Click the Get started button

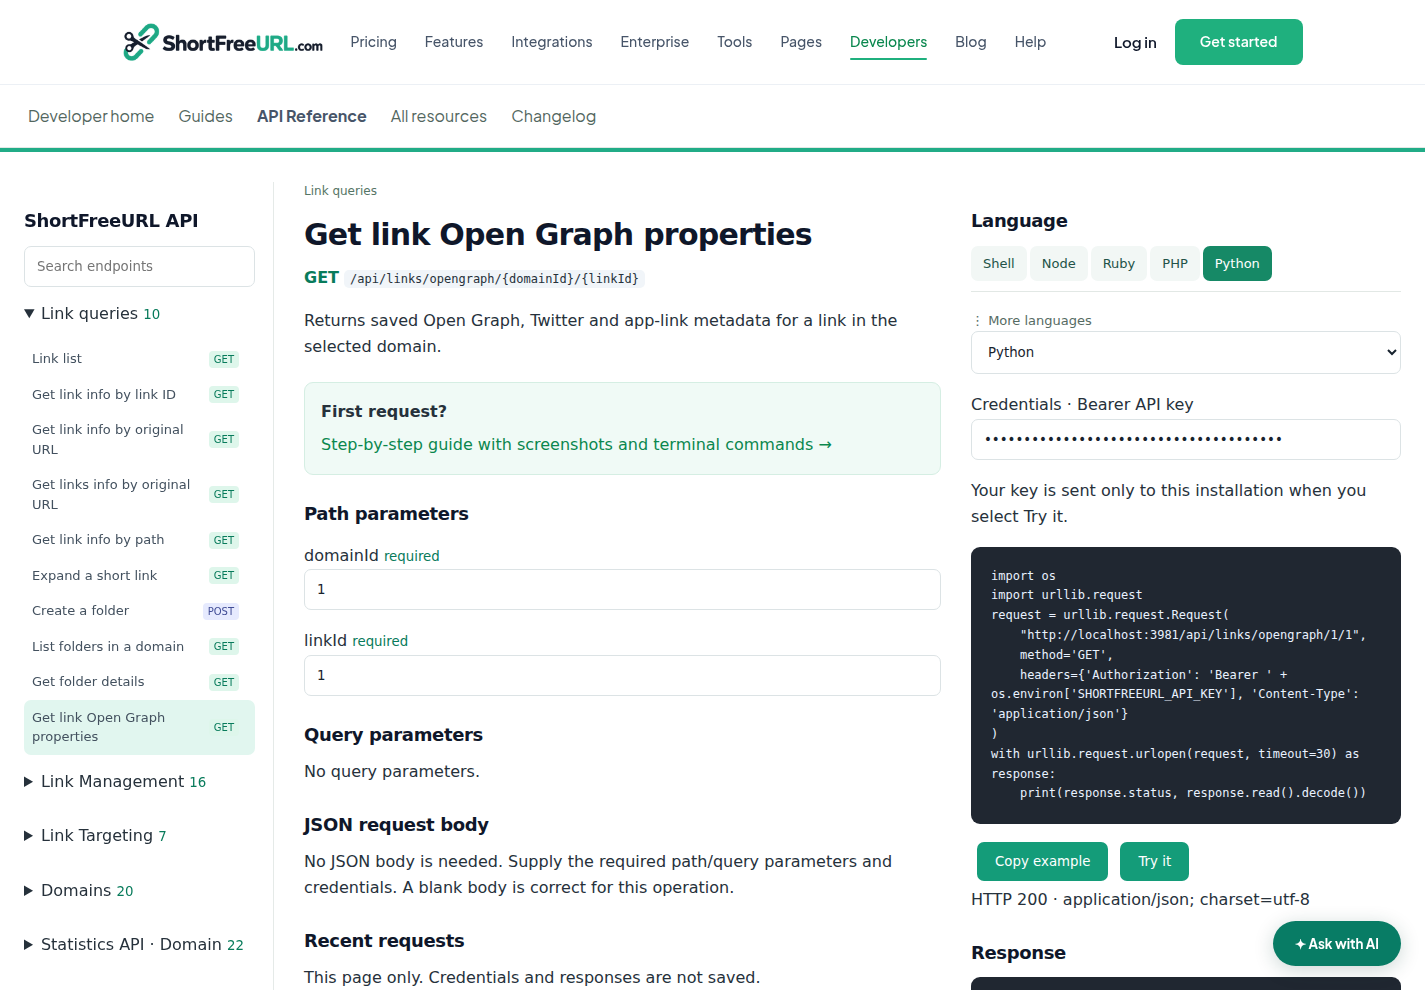[x=1239, y=42]
